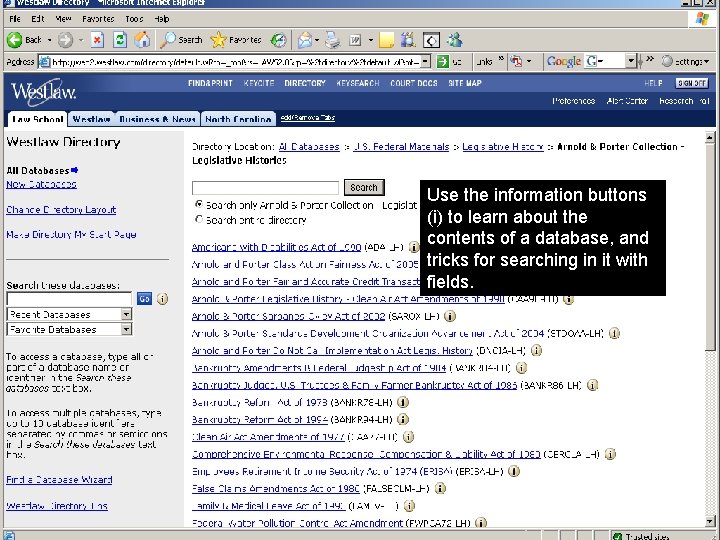Click the Sign Off button
The height and width of the screenshot is (540, 720).
(692, 83)
